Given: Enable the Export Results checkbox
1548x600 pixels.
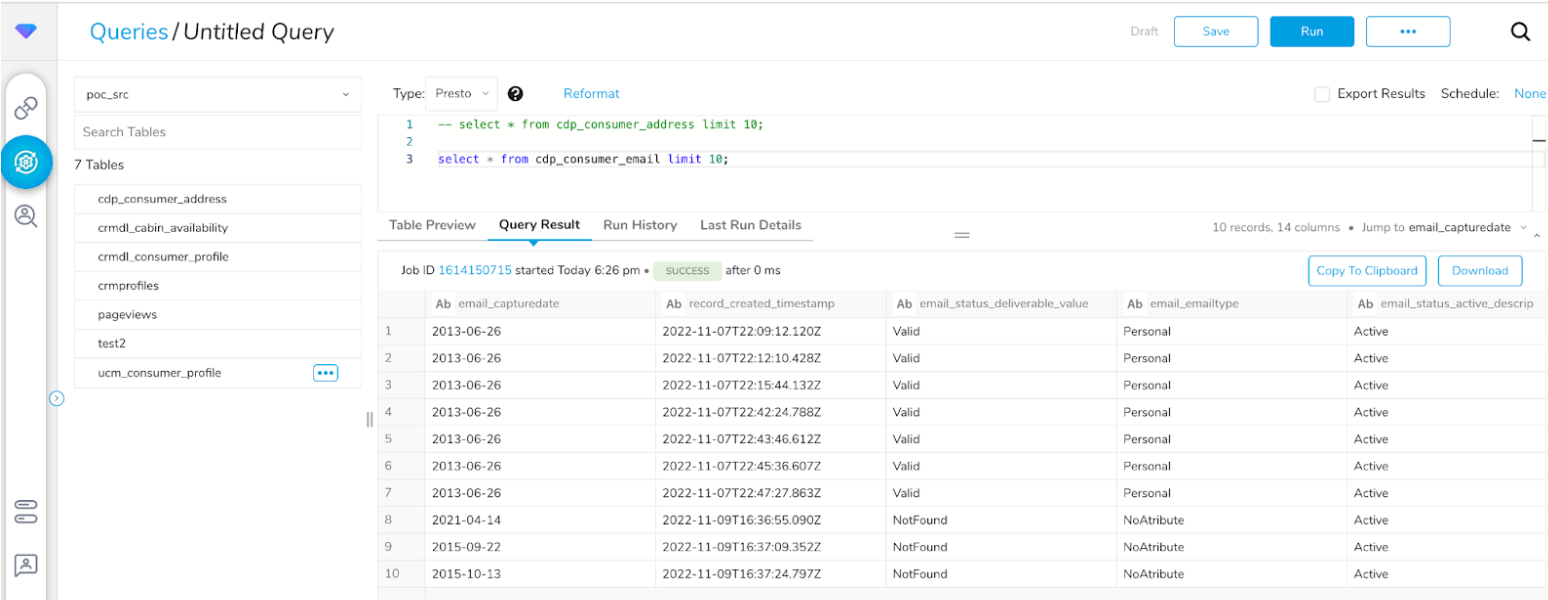Looking at the screenshot, I should [1322, 94].
